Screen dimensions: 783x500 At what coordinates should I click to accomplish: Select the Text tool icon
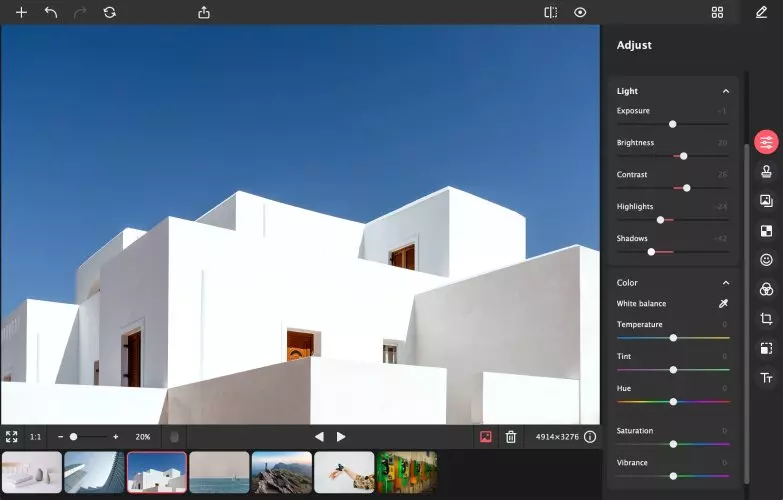(766, 378)
